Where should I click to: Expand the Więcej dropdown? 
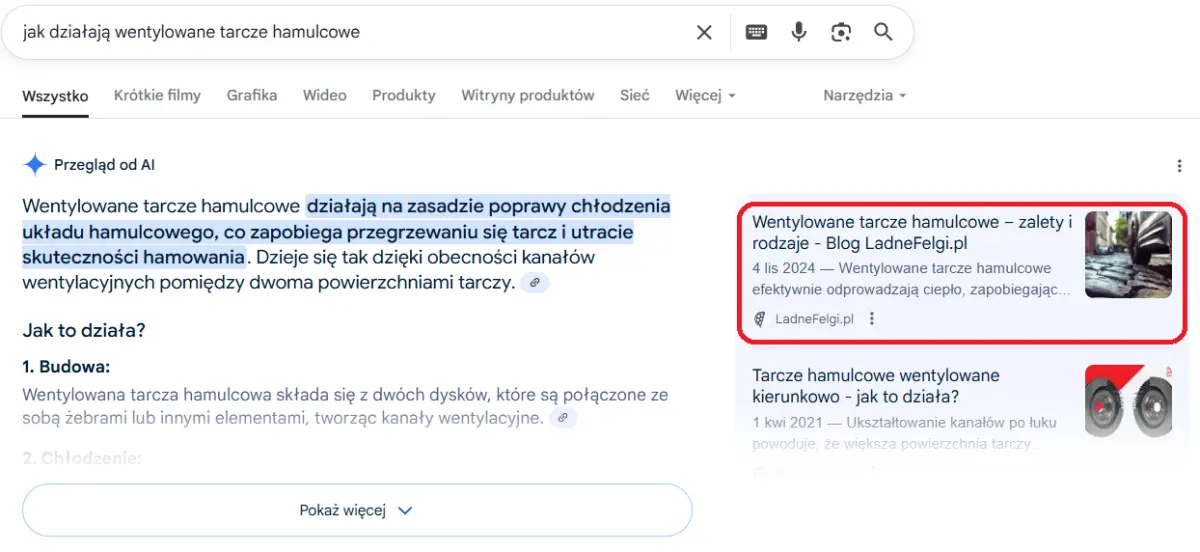click(705, 96)
